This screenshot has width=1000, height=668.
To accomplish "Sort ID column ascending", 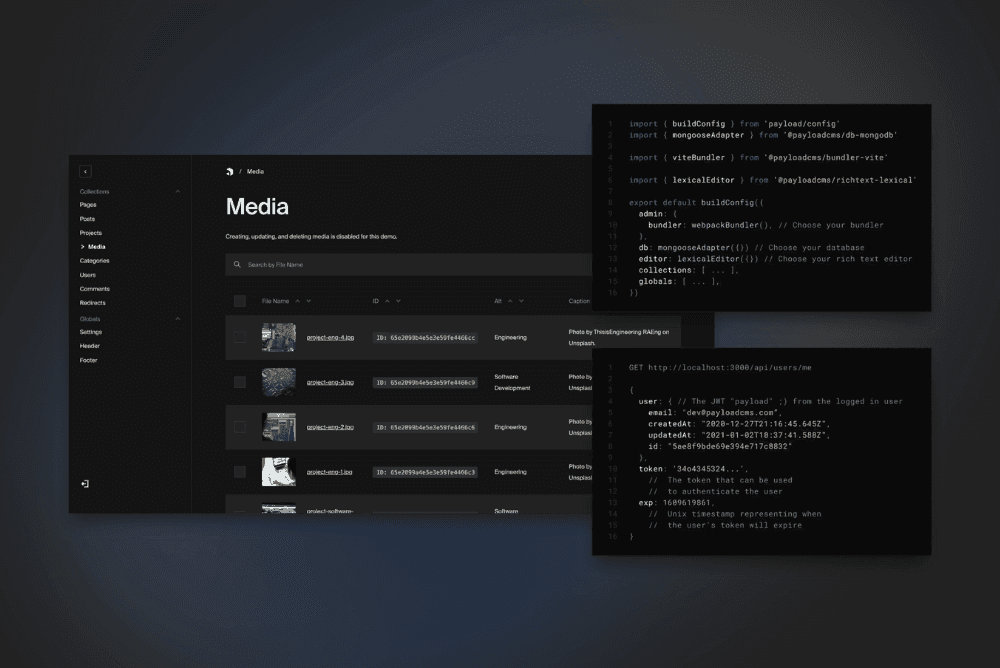I will 387,301.
